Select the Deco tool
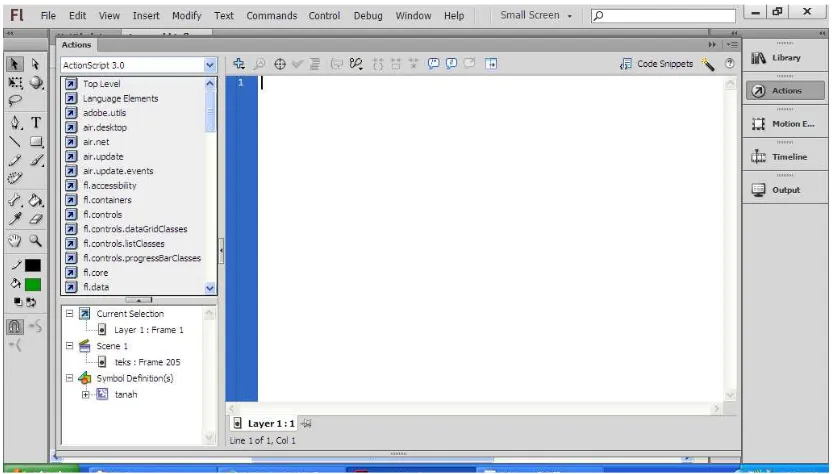Screen dimensions: 832x474 coord(15,178)
